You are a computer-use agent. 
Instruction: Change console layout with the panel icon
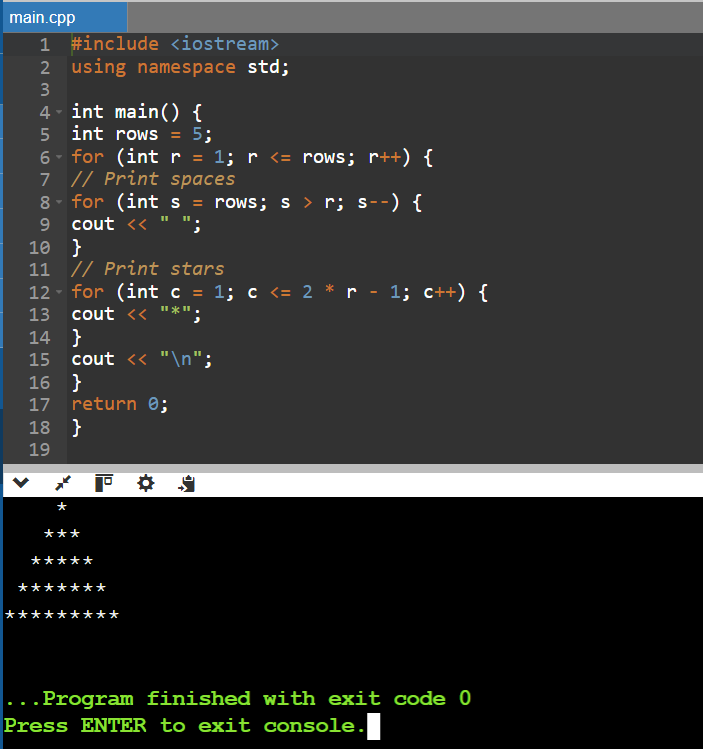pos(104,483)
